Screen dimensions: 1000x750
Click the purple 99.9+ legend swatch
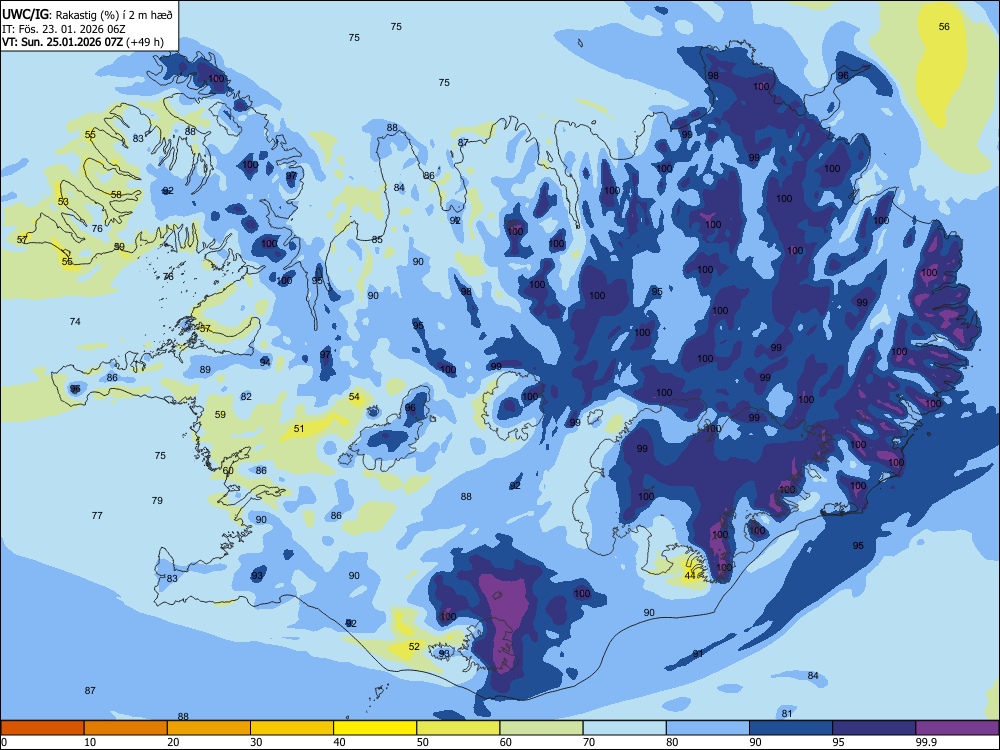957,728
